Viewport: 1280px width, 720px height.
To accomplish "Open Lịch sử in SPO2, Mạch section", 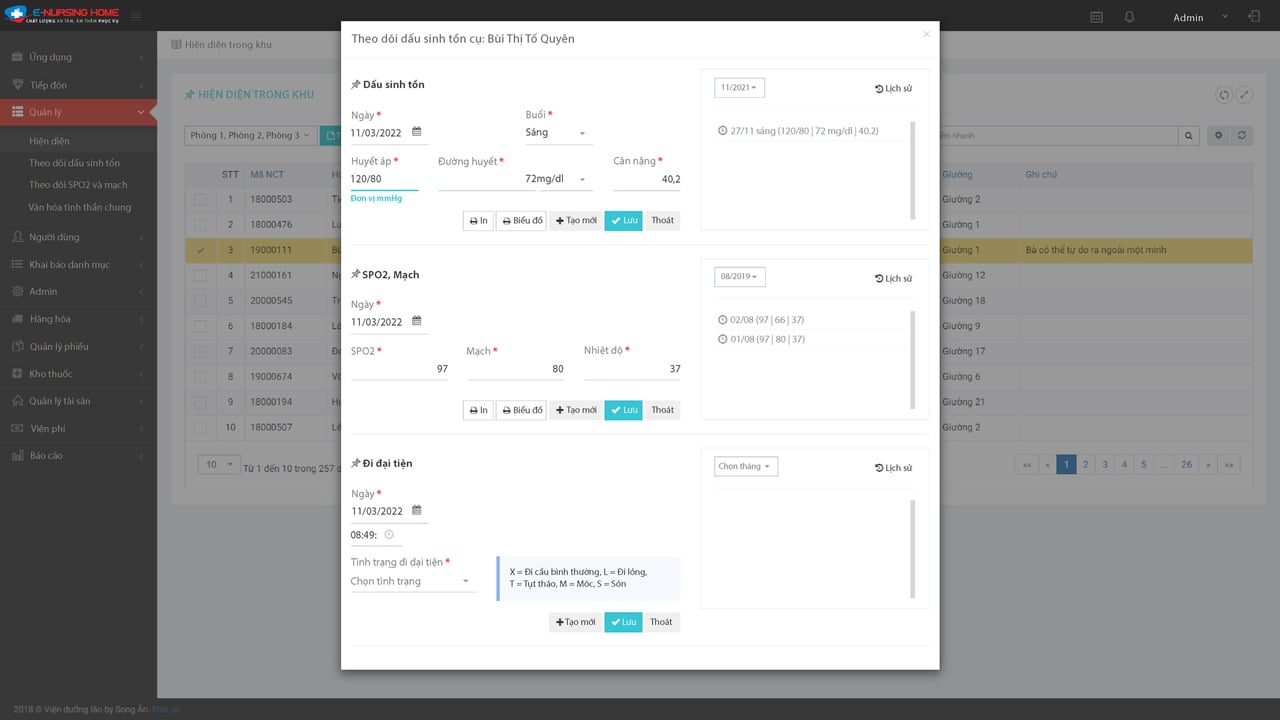I will tap(893, 278).
